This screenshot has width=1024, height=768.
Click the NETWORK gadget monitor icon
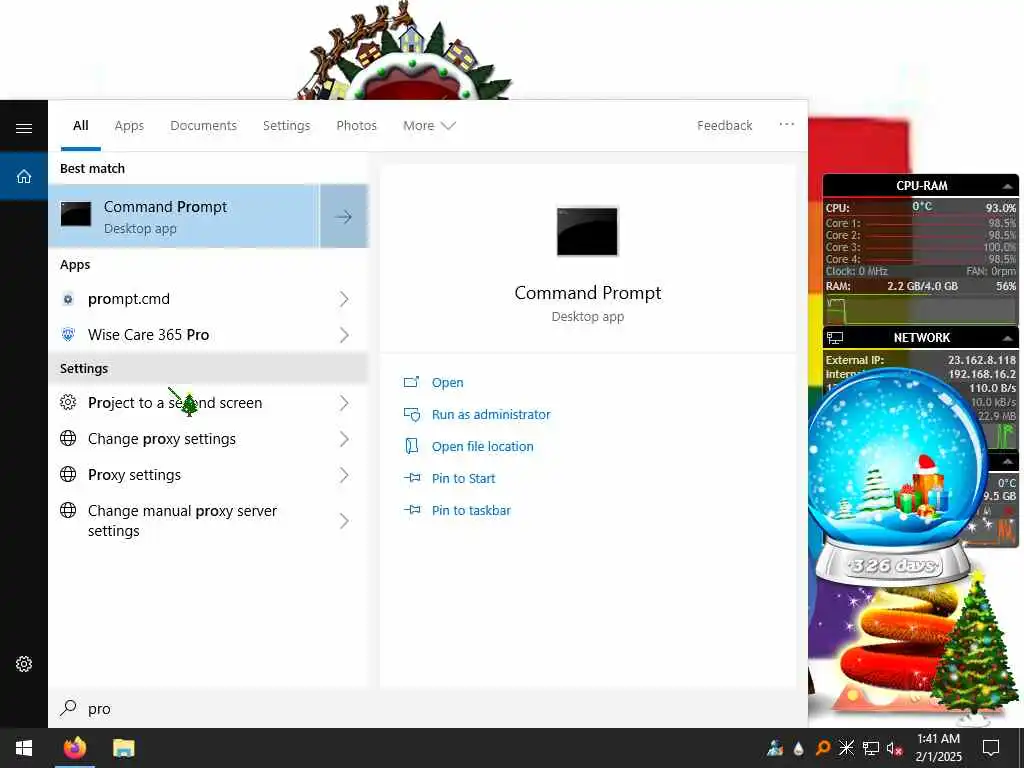tap(835, 338)
